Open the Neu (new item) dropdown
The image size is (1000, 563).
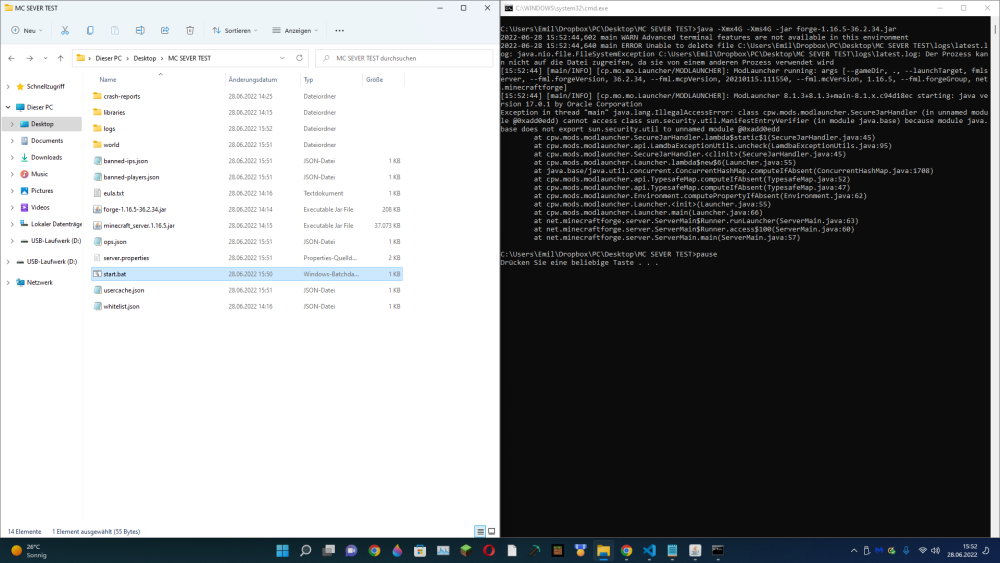coord(27,31)
